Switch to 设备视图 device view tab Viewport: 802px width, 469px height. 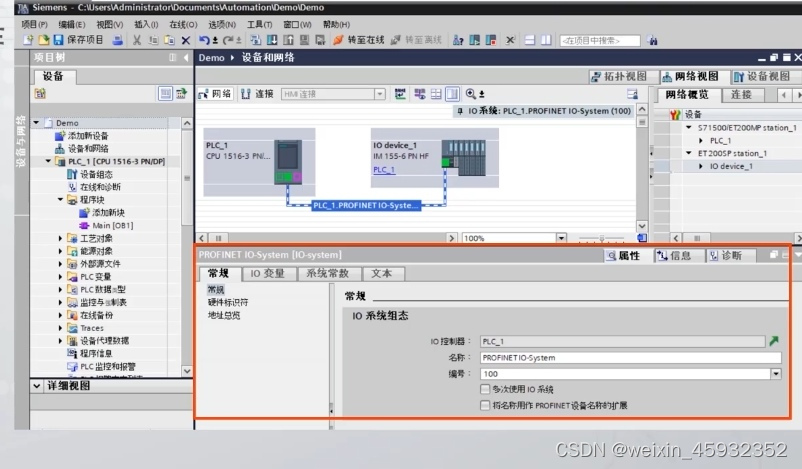(x=762, y=77)
